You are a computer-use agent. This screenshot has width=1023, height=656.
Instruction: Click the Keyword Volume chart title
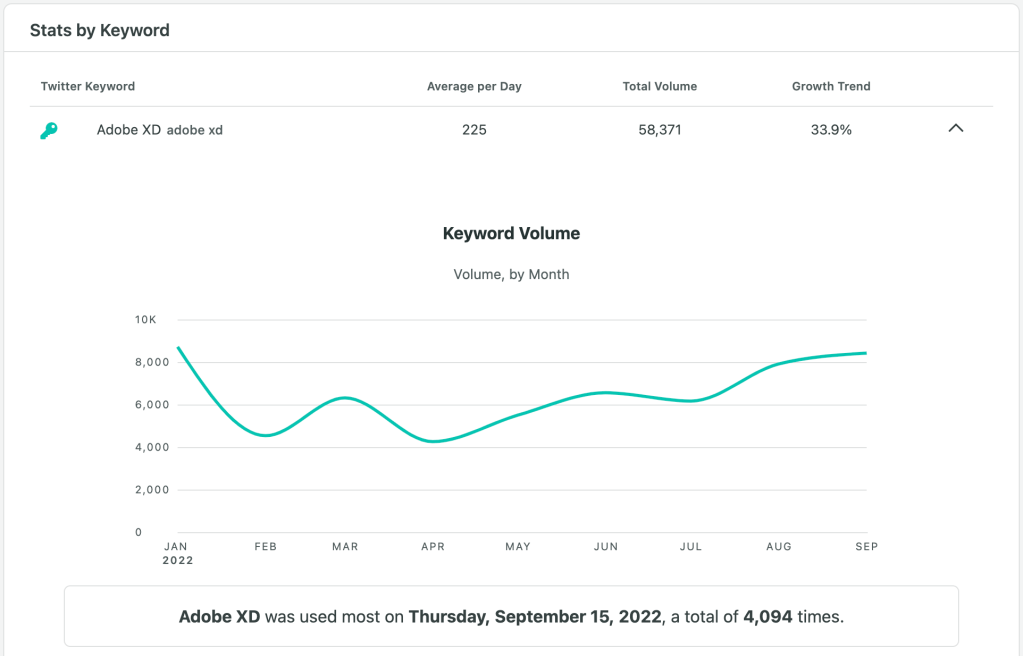point(511,234)
